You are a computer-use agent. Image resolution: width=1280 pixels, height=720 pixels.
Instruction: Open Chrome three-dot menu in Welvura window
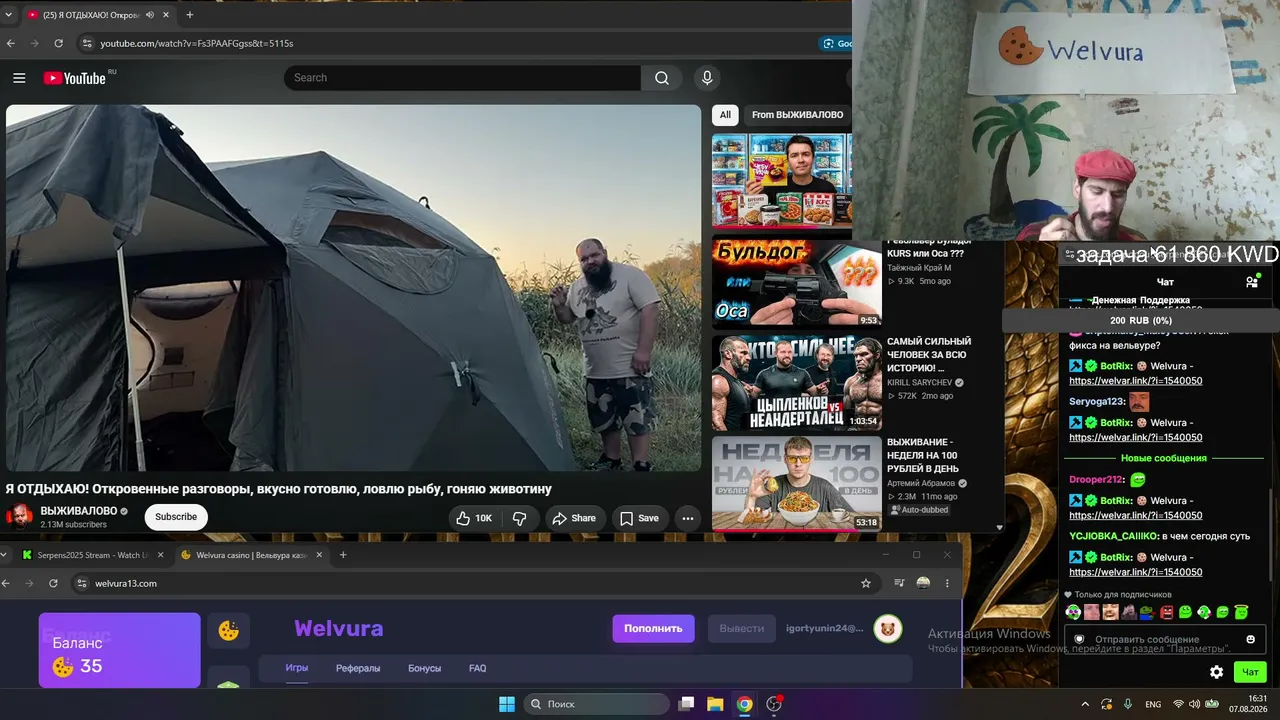coord(947,583)
